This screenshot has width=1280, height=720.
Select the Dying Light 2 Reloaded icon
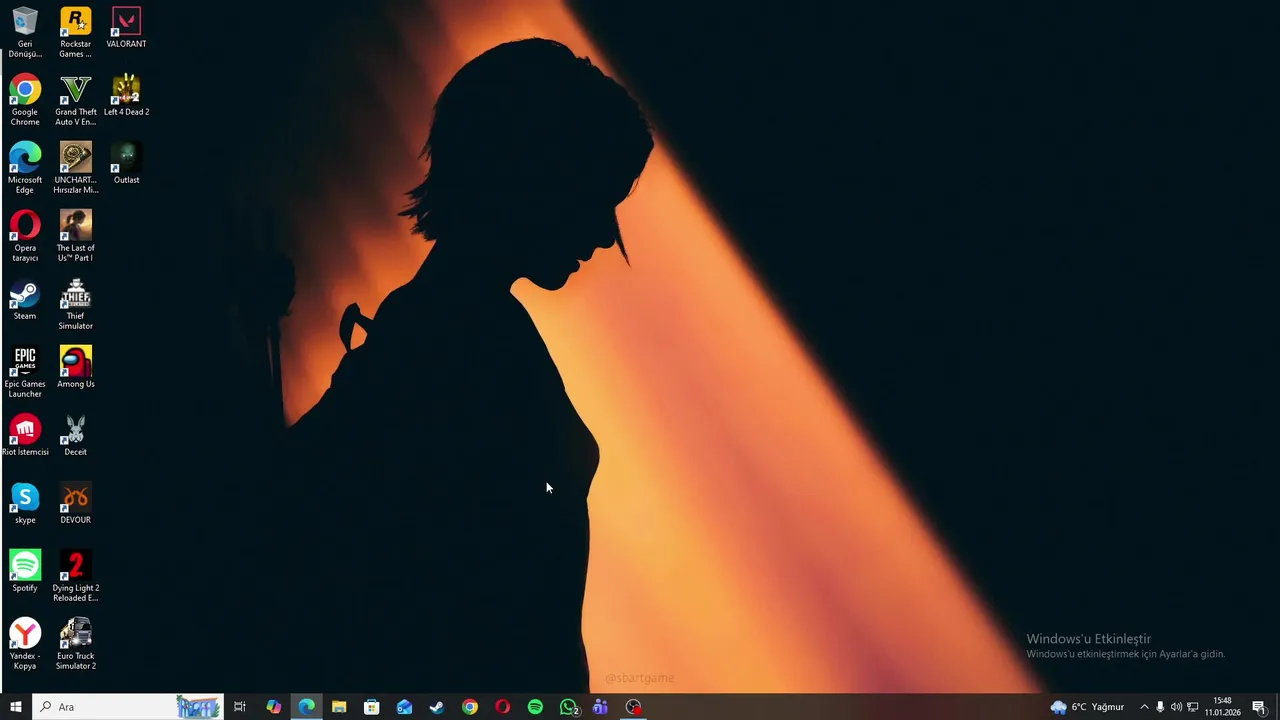pyautogui.click(x=76, y=576)
